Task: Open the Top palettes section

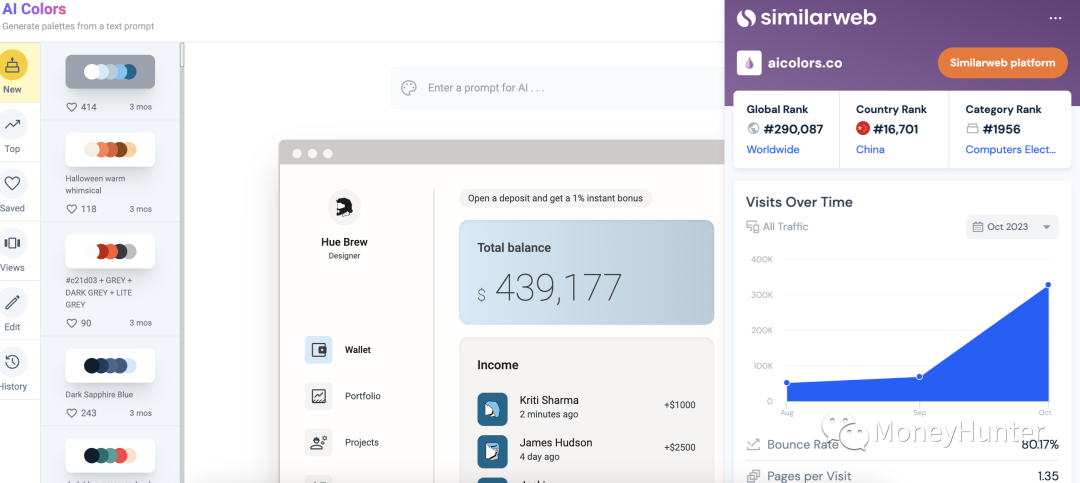Action: [x=13, y=125]
